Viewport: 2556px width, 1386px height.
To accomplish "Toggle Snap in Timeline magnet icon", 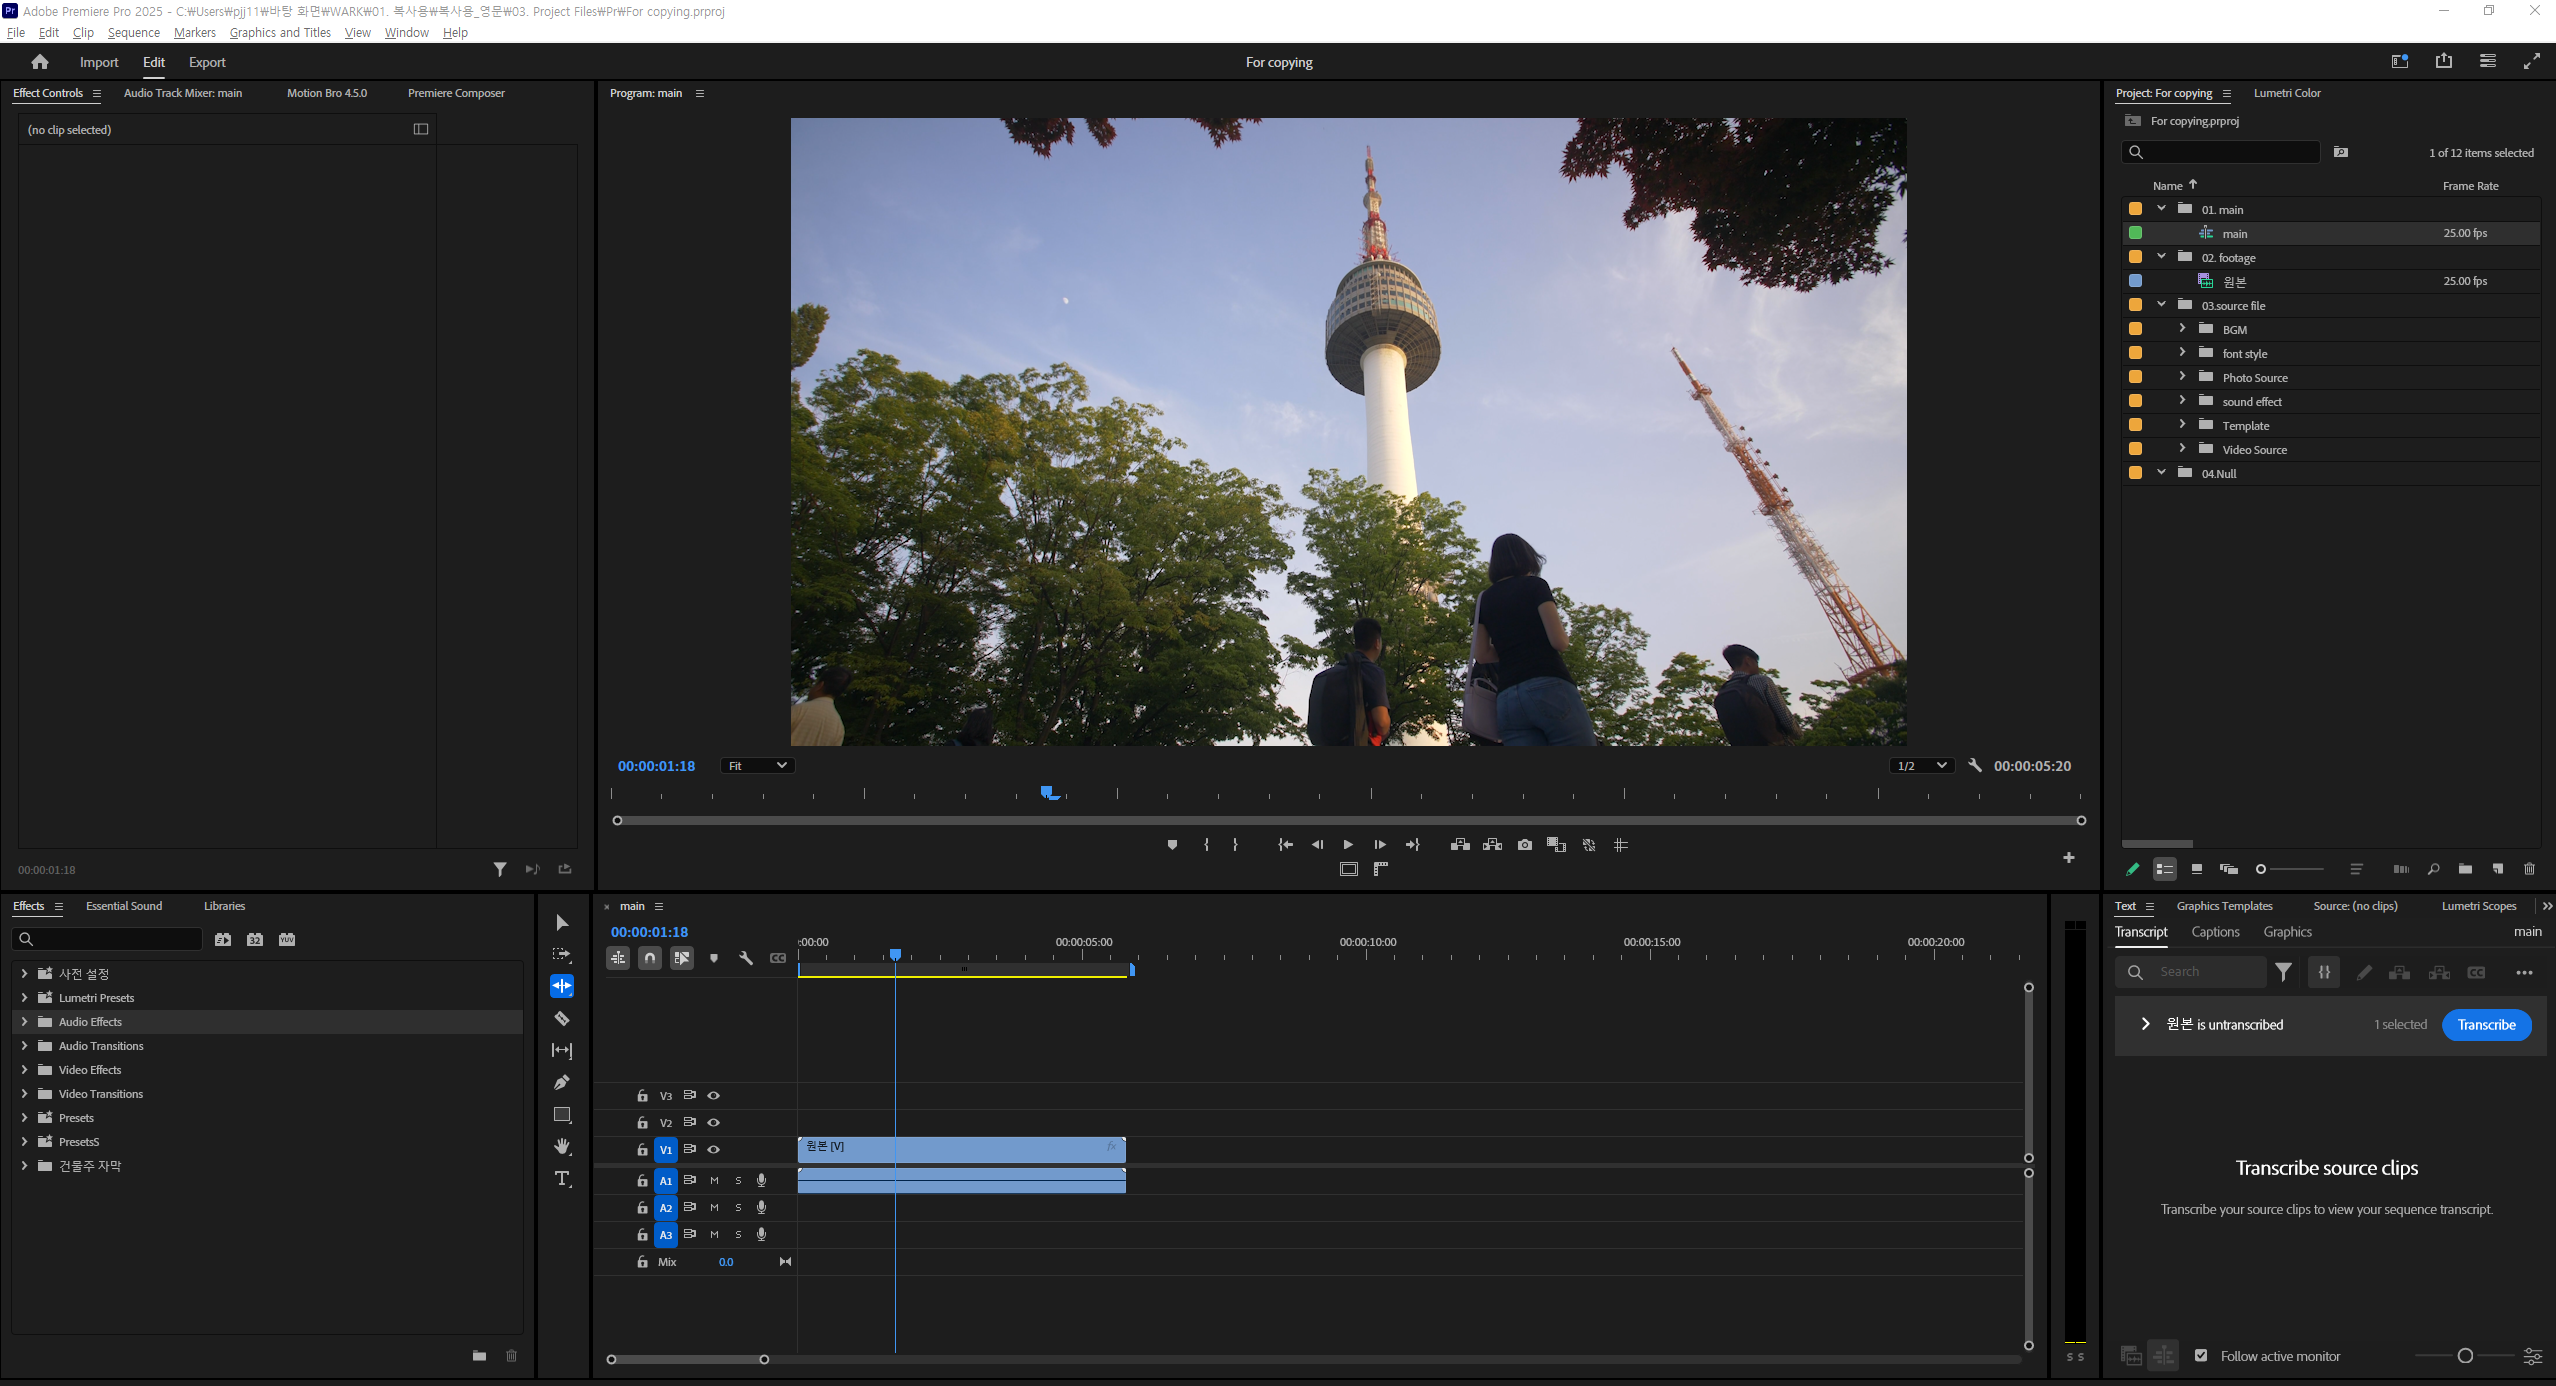I will click(x=650, y=958).
